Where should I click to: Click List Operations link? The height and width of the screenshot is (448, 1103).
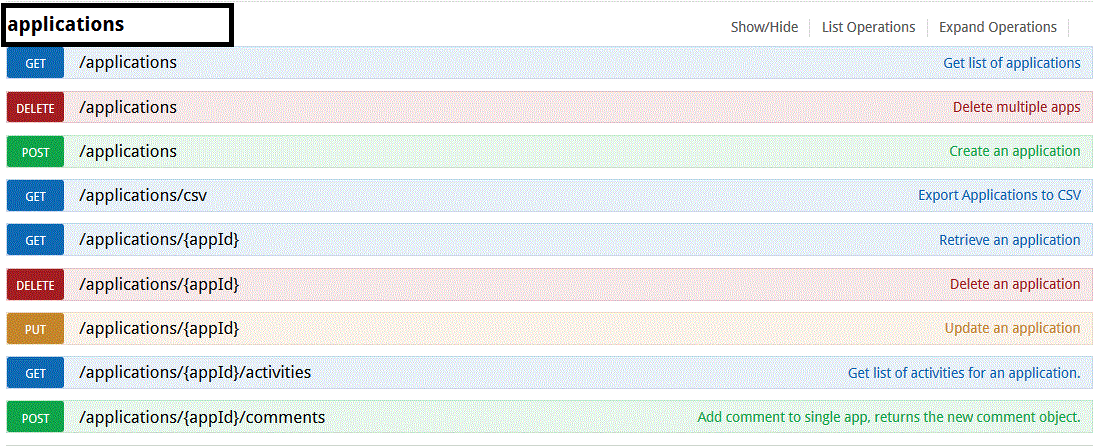868,27
